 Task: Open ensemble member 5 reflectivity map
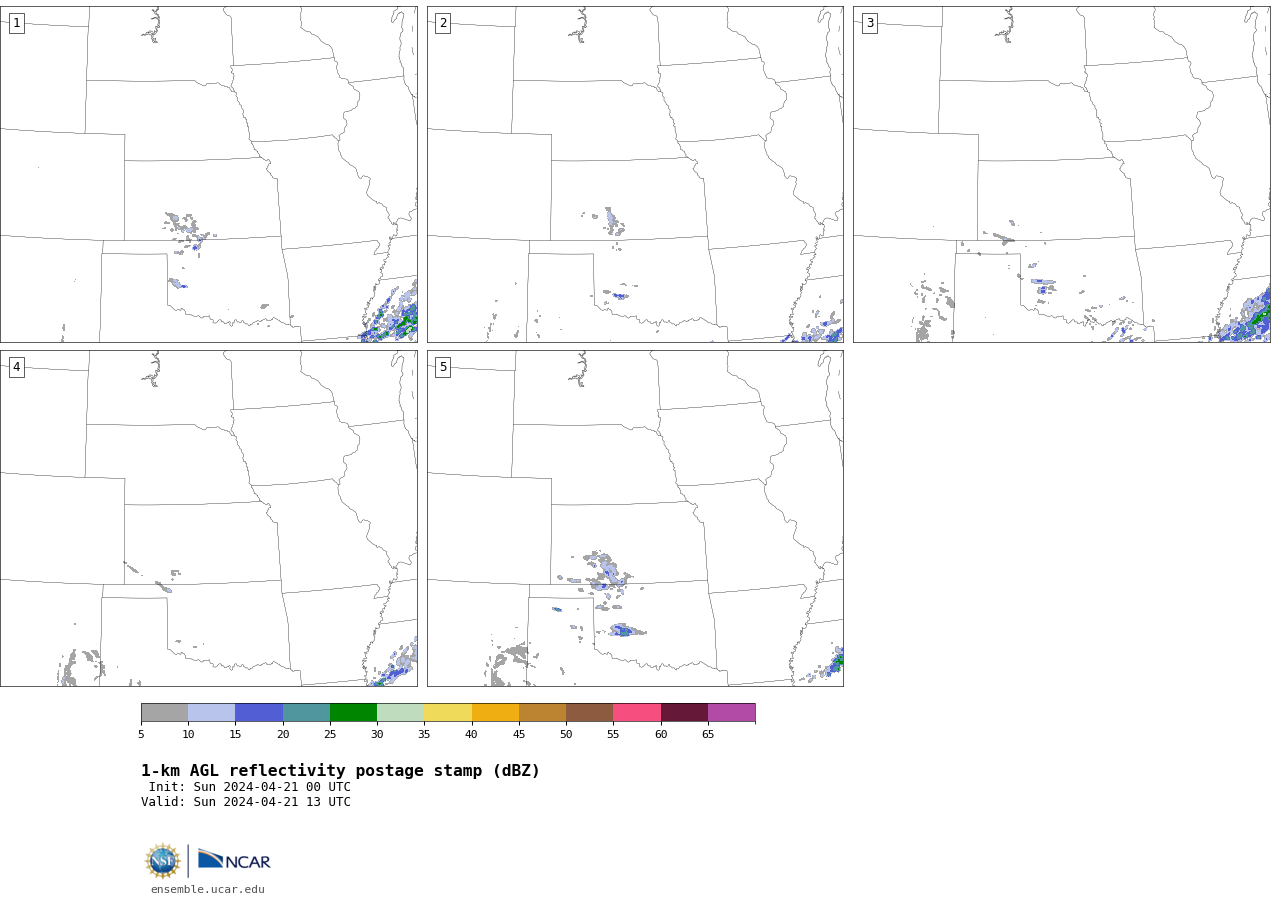tap(635, 518)
